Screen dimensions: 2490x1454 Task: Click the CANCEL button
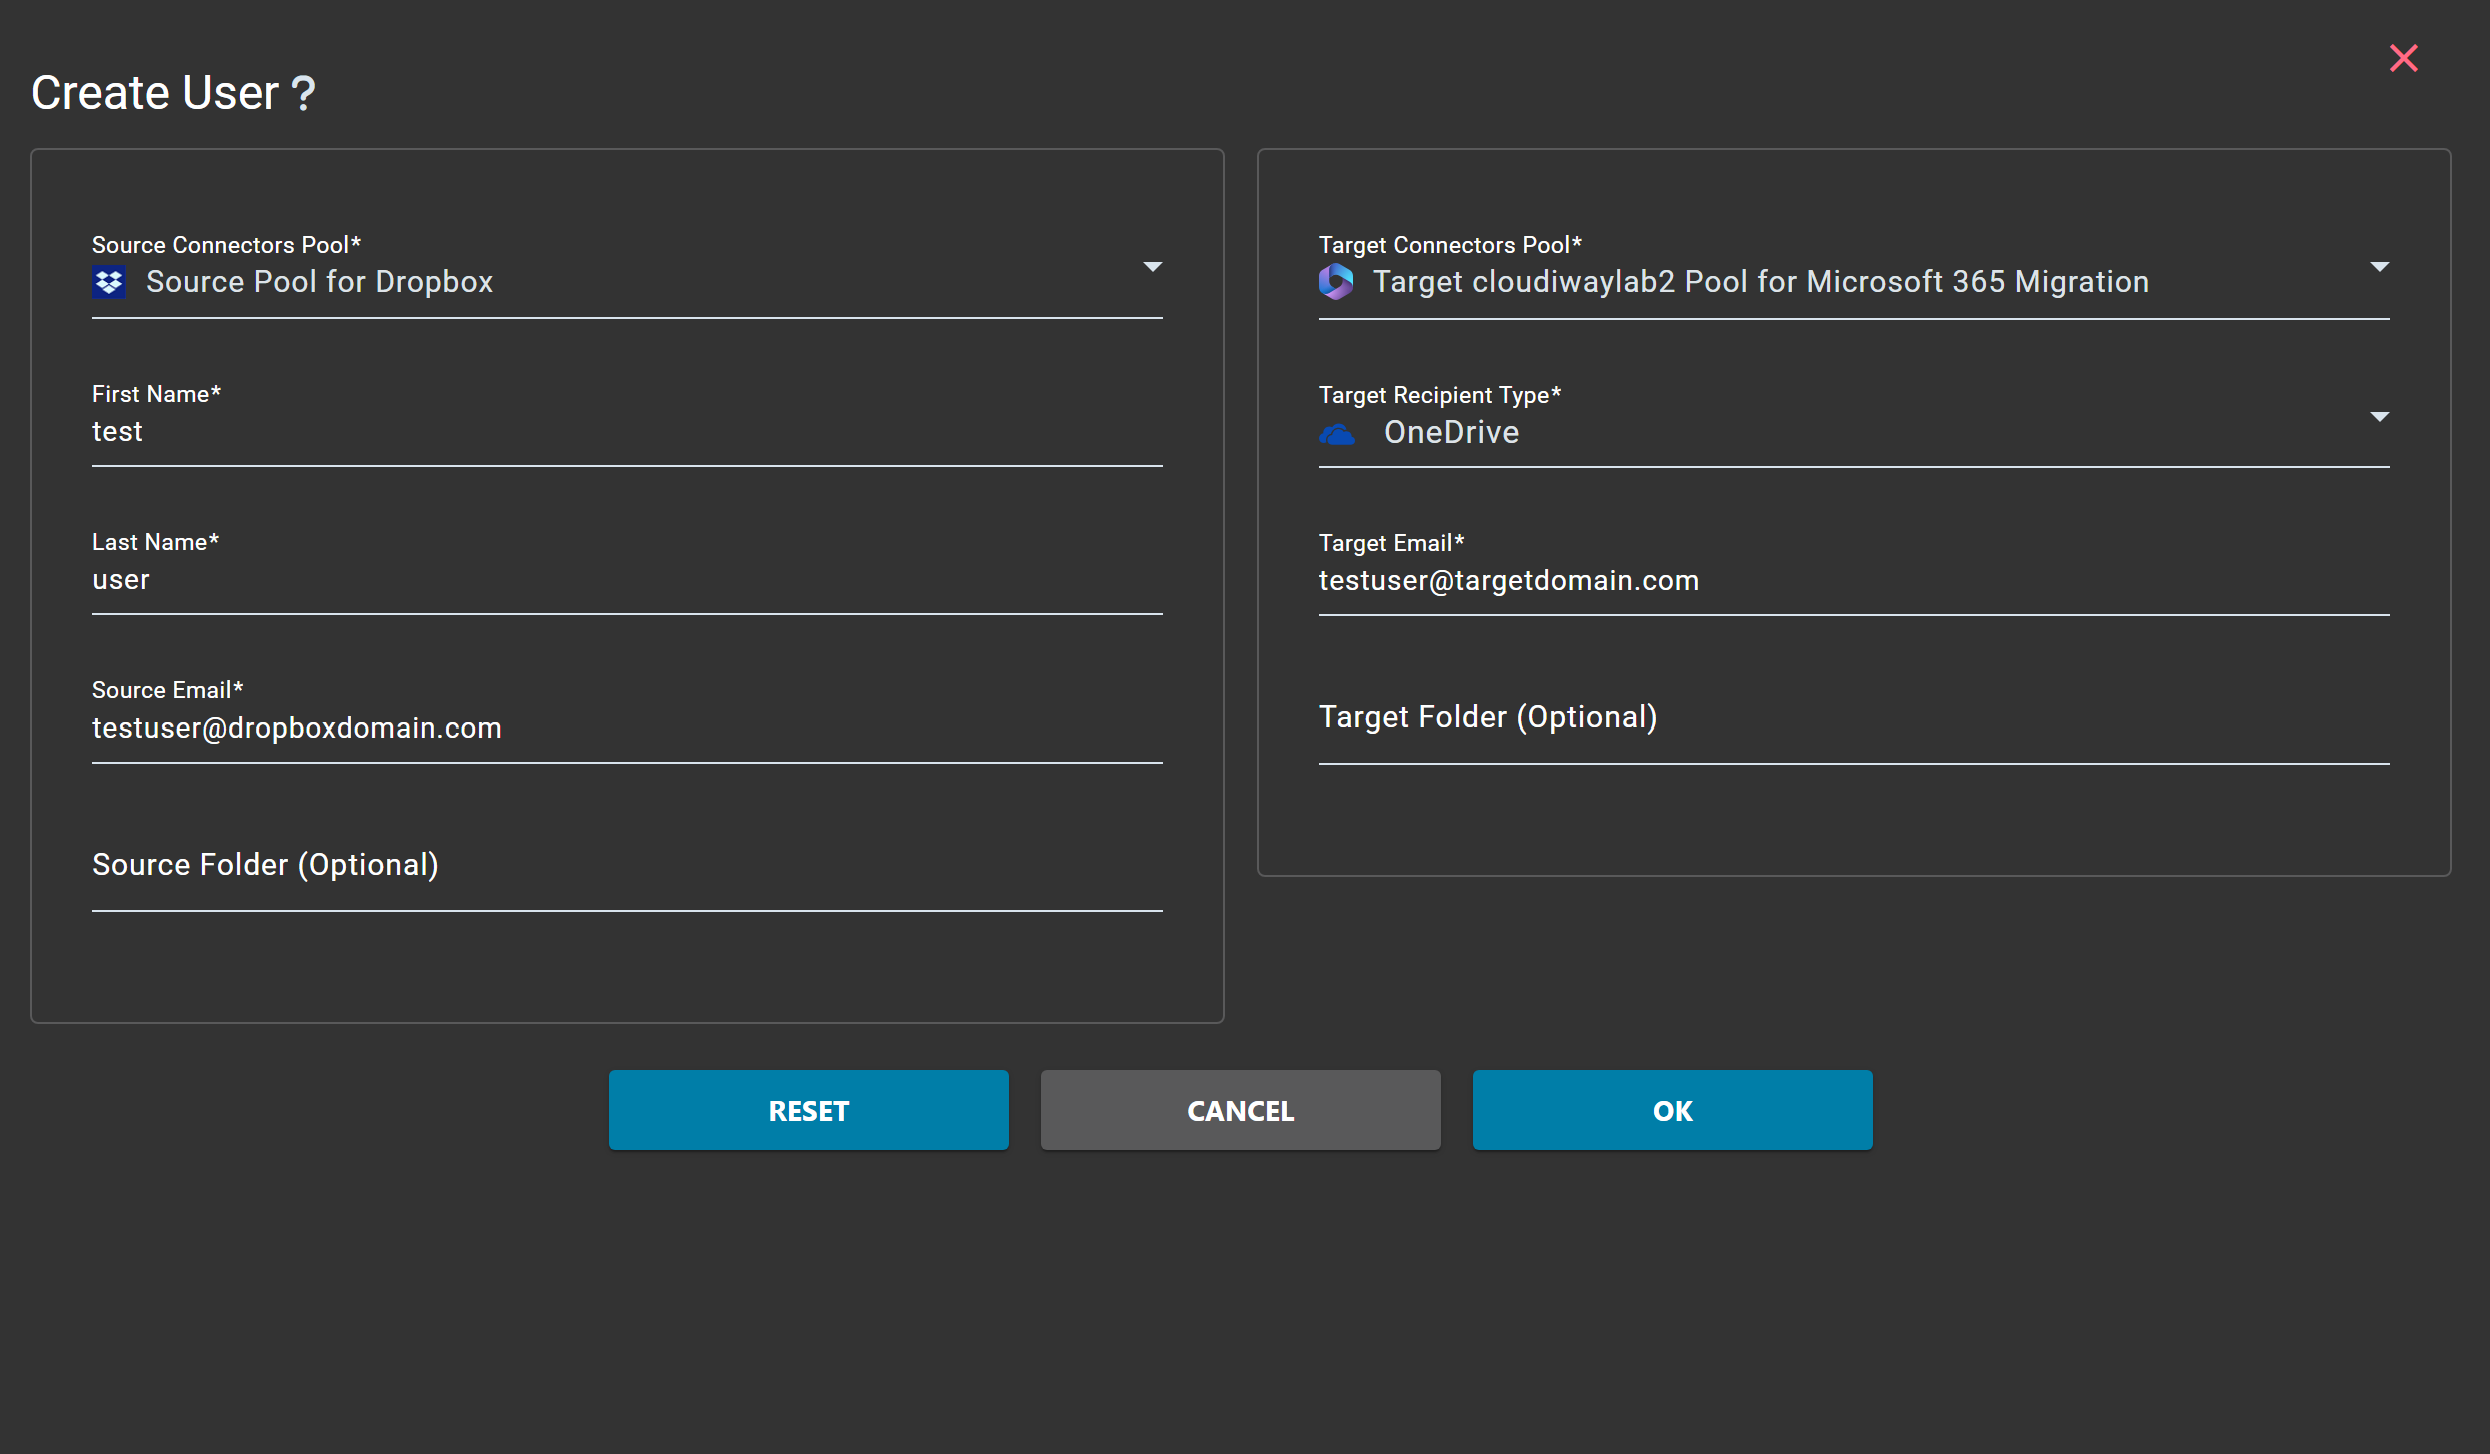(1240, 1110)
